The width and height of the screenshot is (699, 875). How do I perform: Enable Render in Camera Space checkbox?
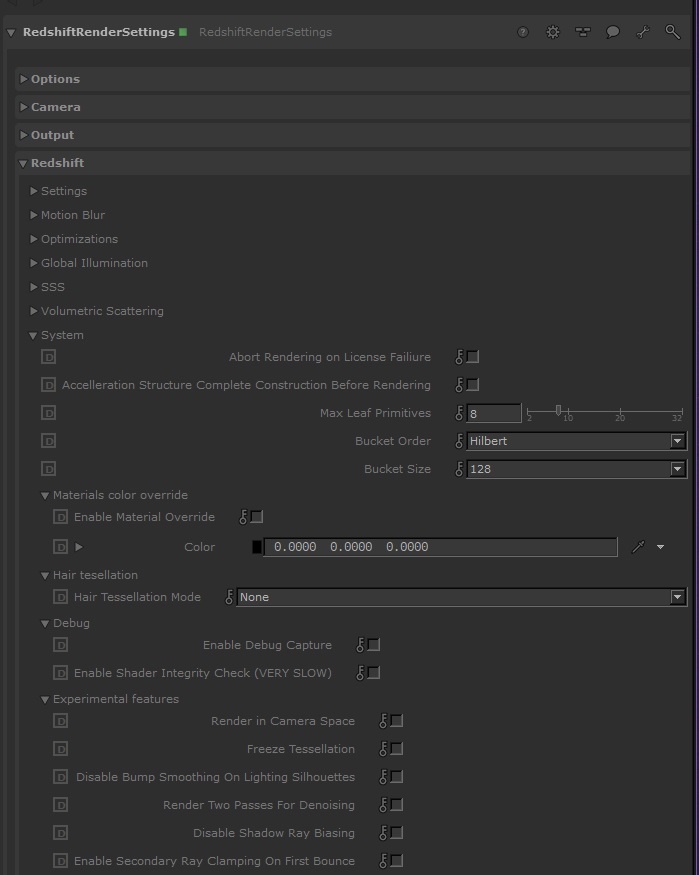coord(397,721)
